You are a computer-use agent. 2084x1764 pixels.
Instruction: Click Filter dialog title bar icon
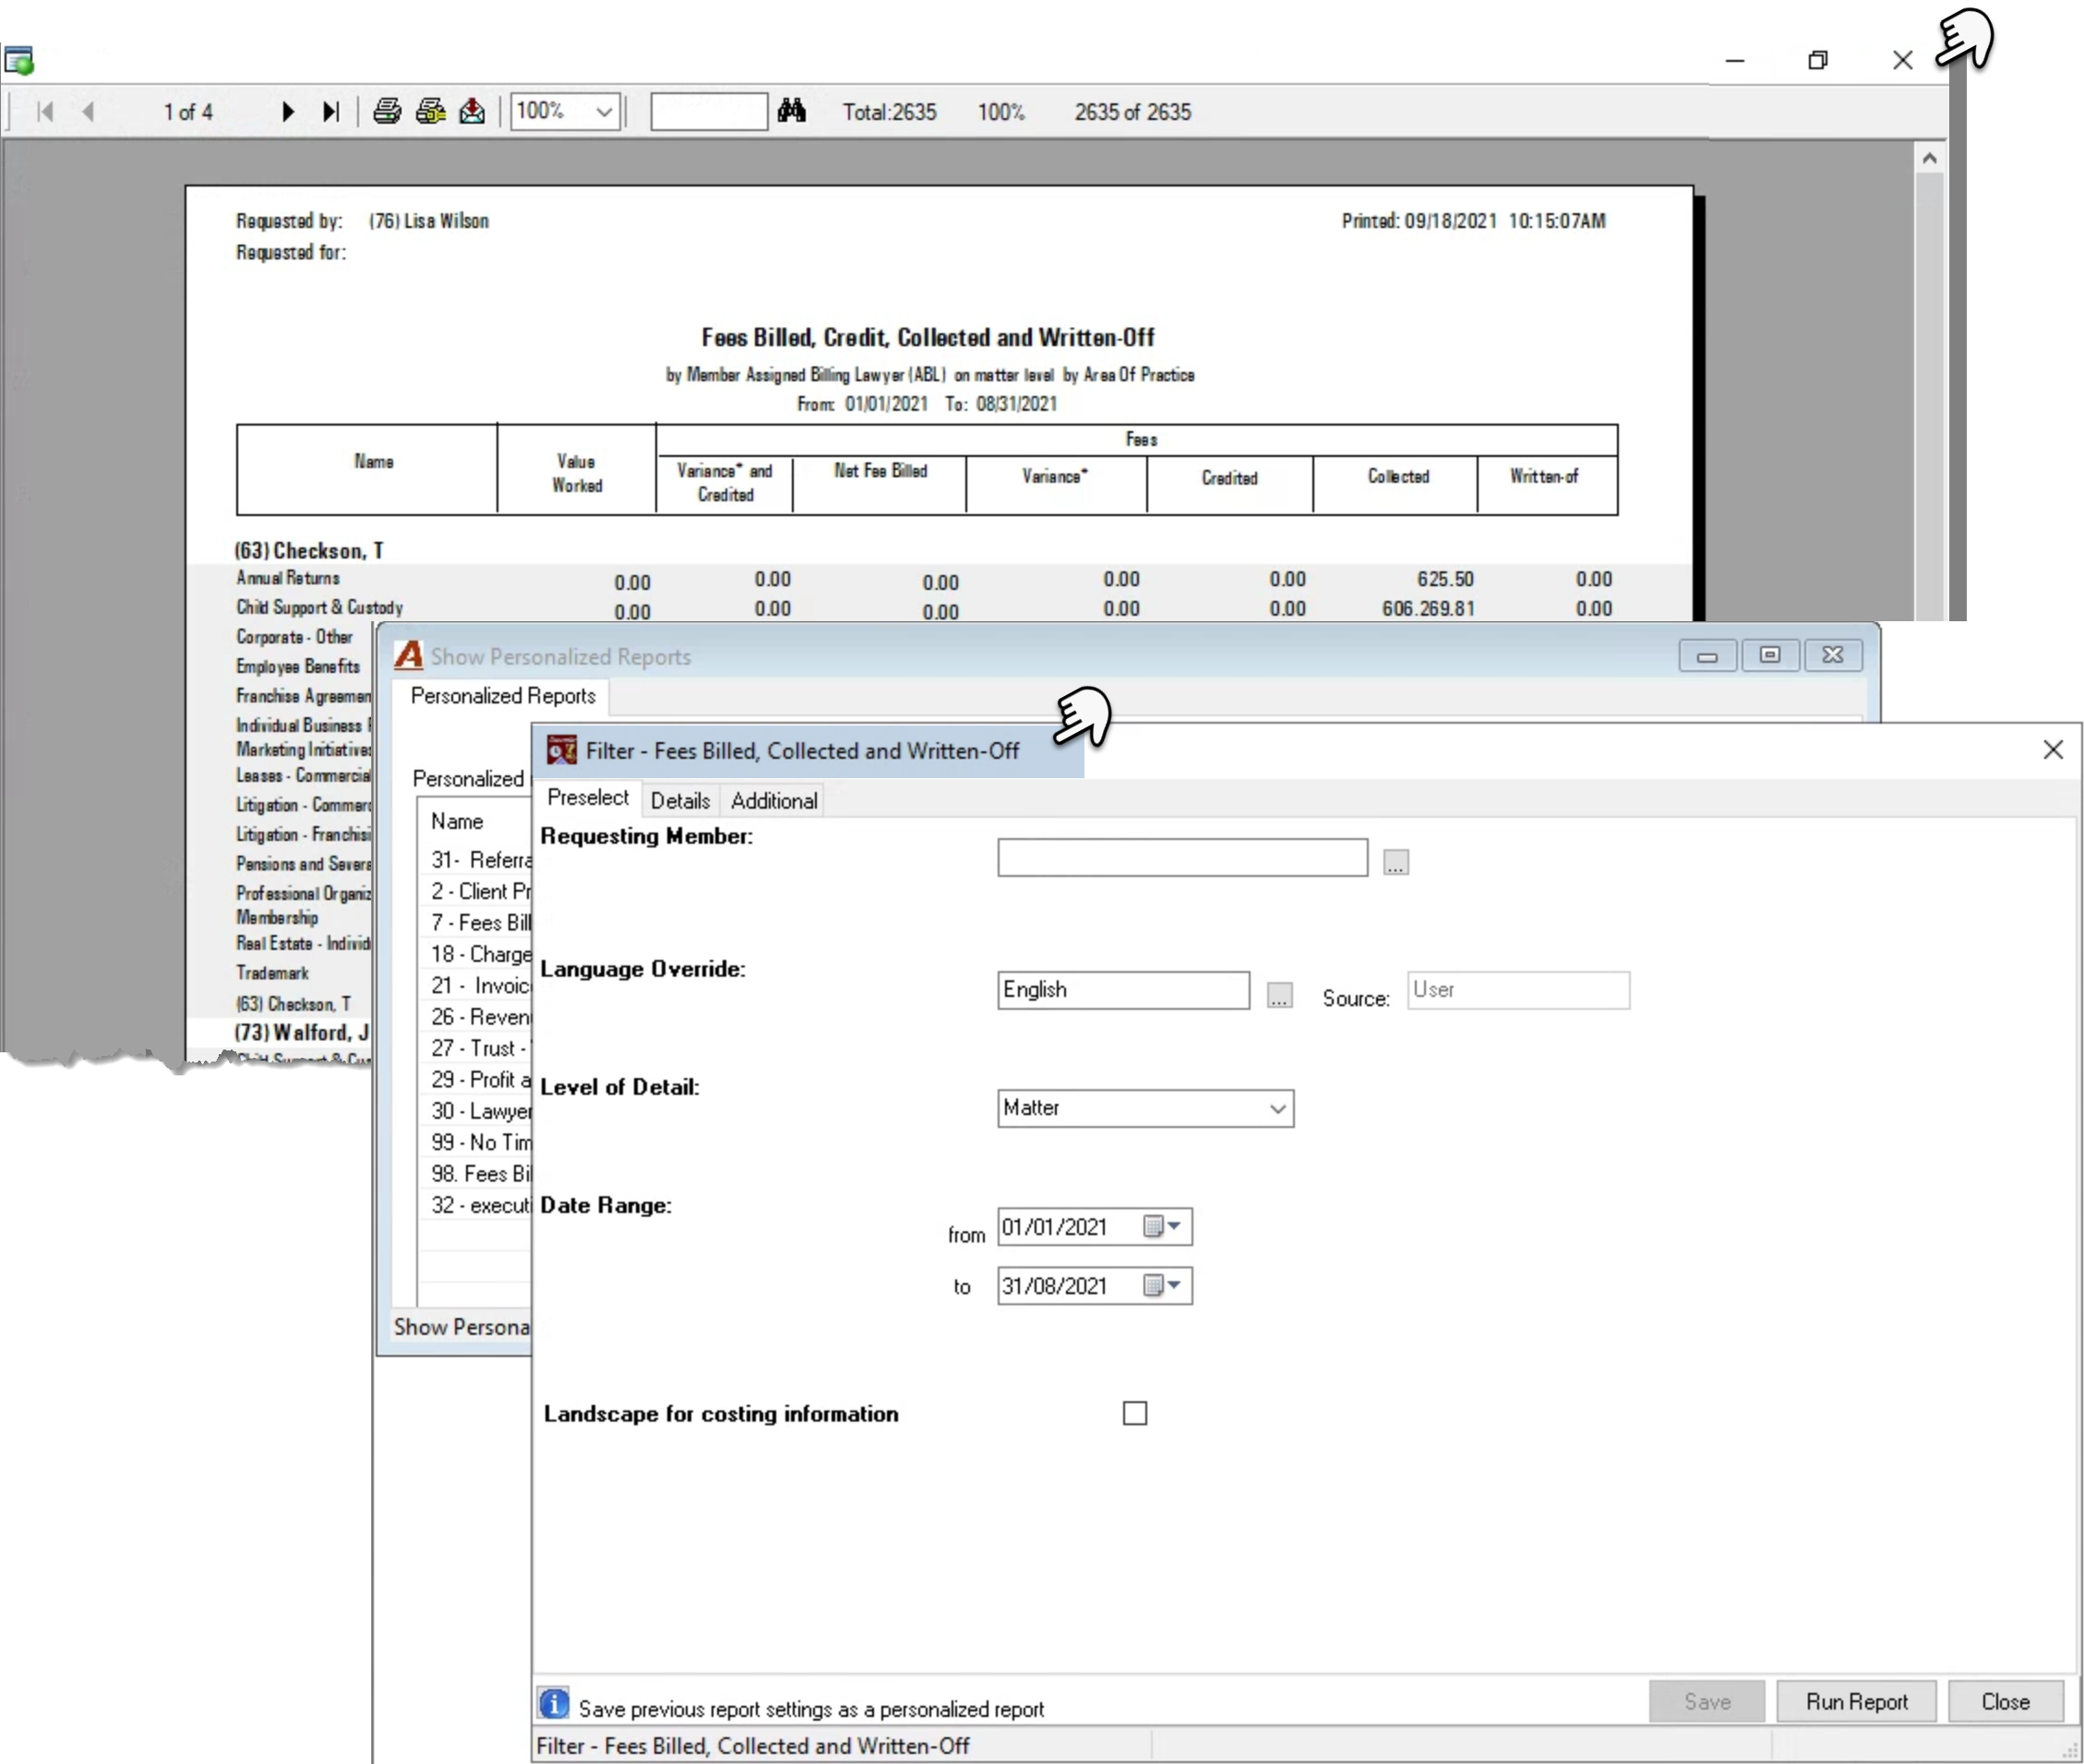pos(562,750)
